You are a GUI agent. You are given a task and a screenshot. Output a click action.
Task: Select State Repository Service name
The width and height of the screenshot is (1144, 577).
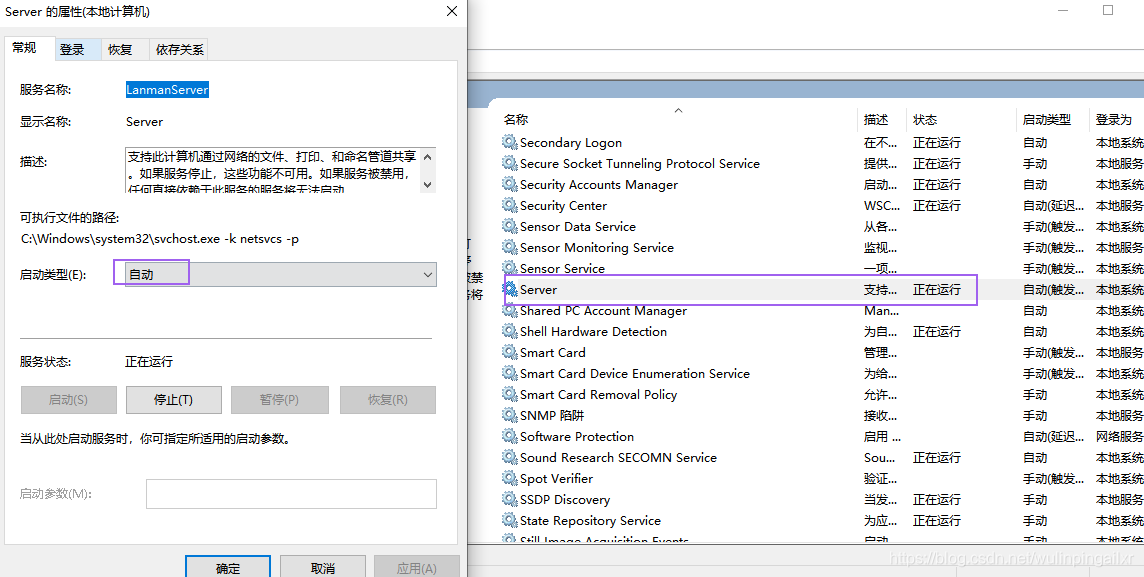tap(590, 521)
